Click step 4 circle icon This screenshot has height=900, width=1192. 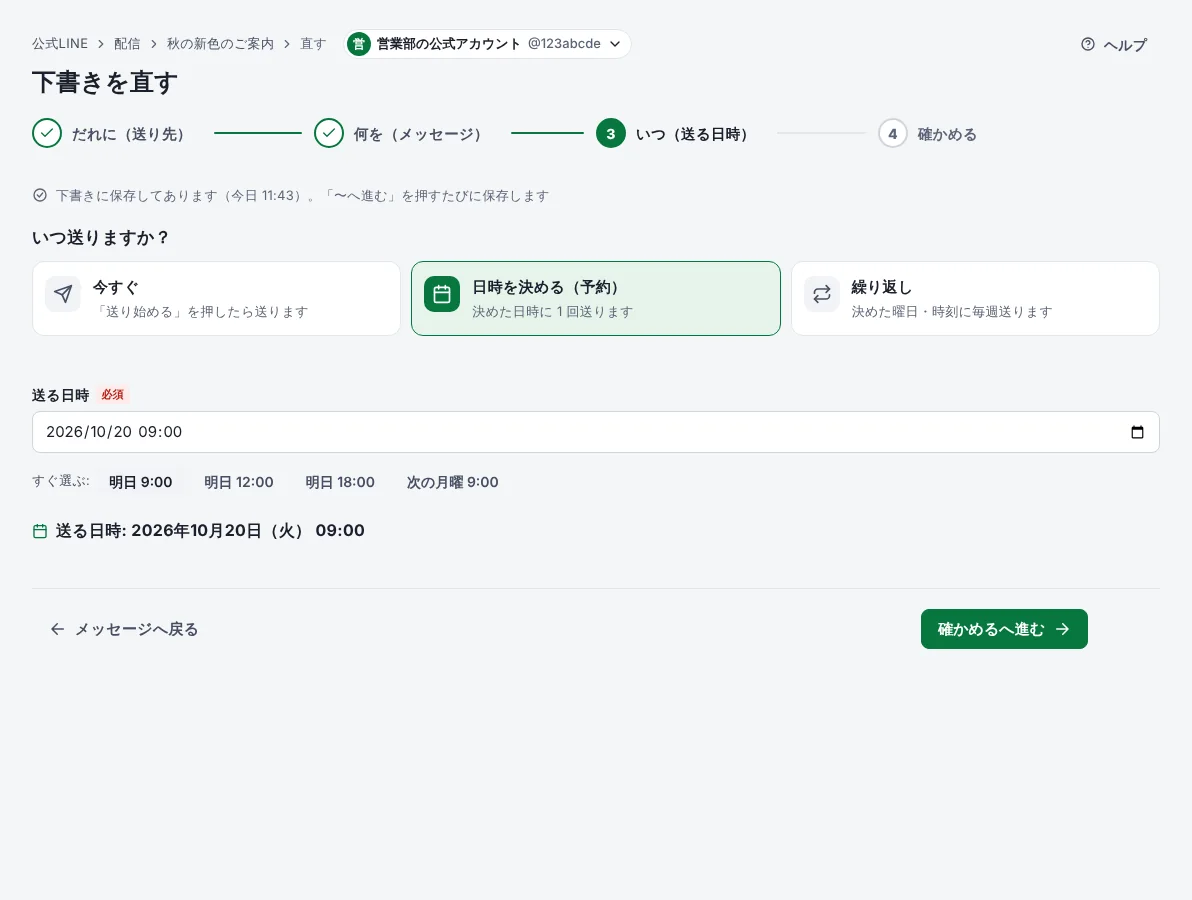[x=892, y=133]
